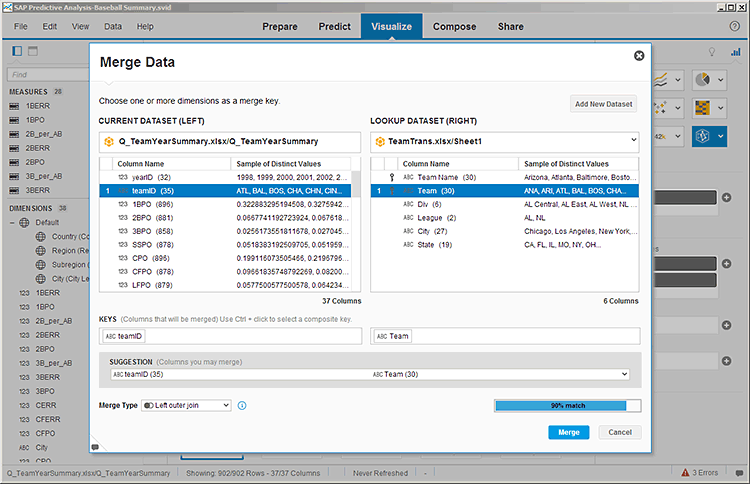Choose the scatter plot chart icon

point(661,108)
